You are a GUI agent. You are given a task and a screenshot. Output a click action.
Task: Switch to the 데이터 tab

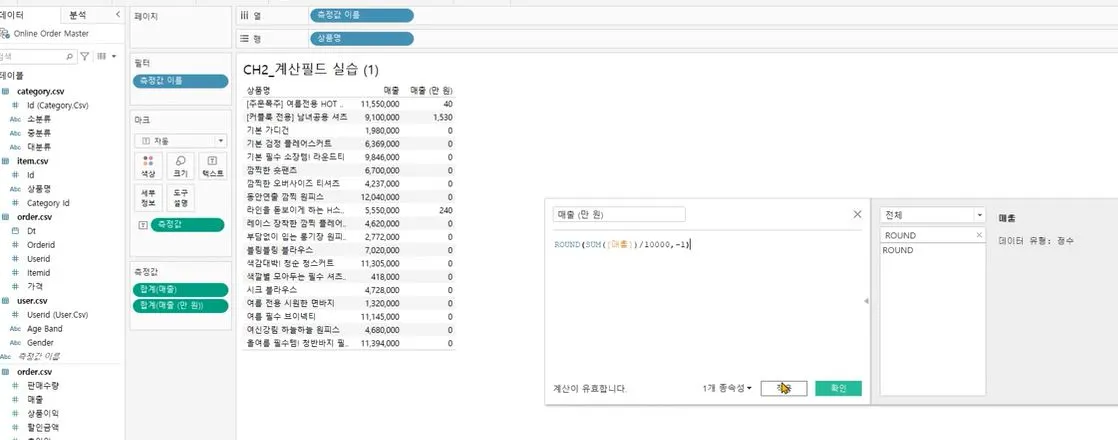(12, 14)
